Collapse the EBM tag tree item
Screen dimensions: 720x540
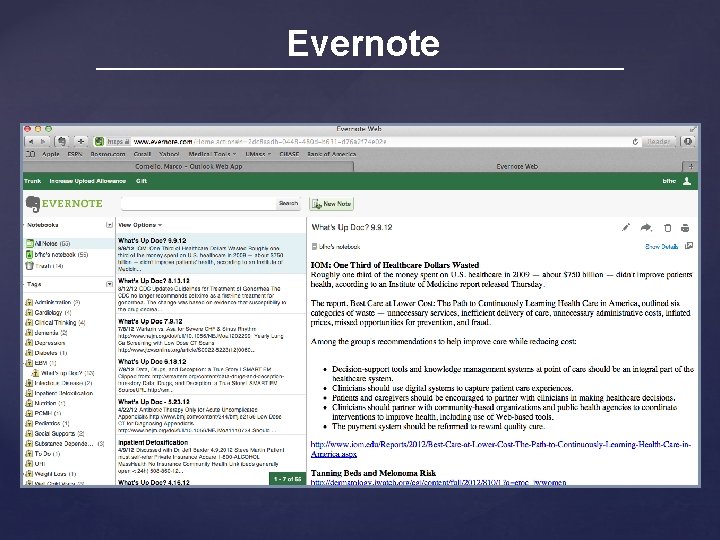tap(25, 363)
